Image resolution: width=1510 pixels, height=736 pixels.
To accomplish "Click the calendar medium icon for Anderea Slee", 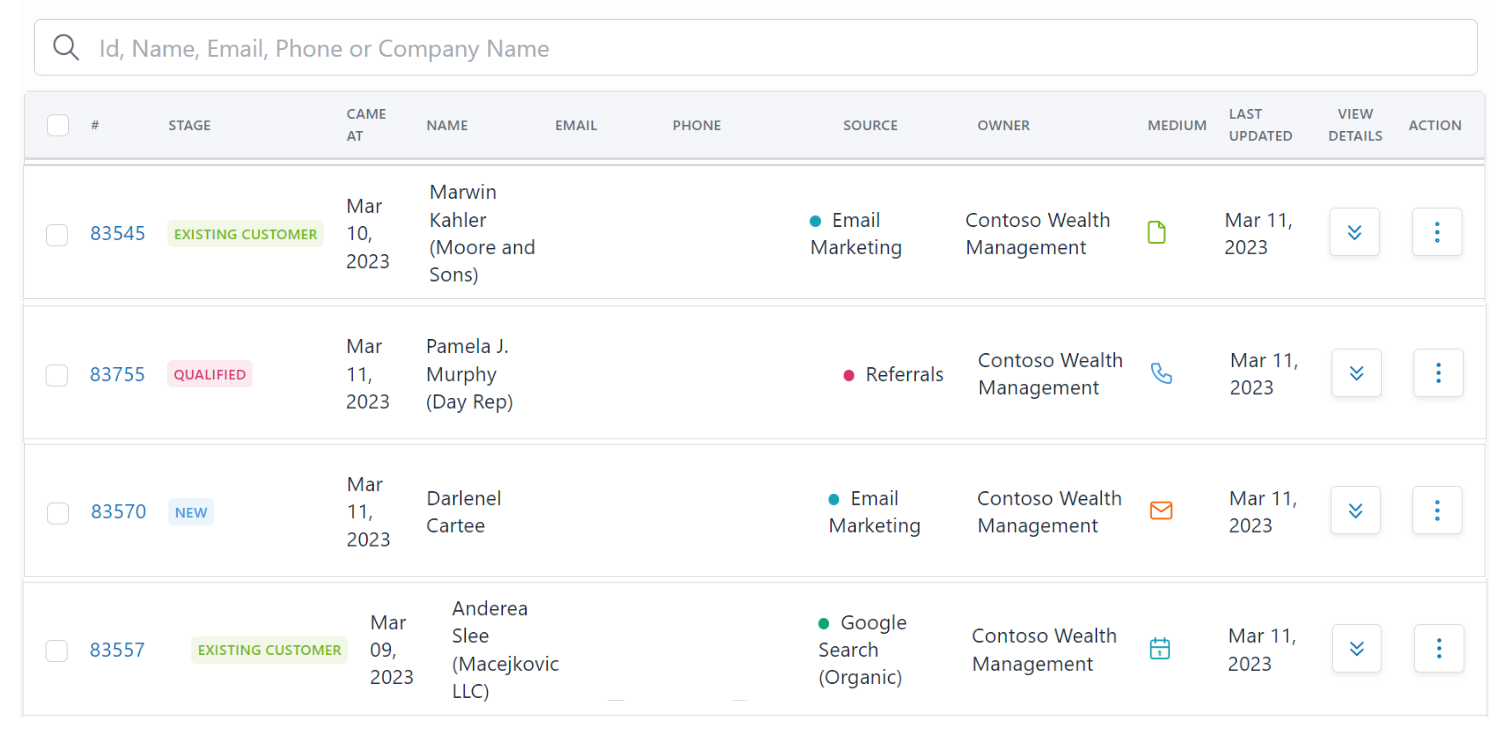I will [x=1159, y=648].
